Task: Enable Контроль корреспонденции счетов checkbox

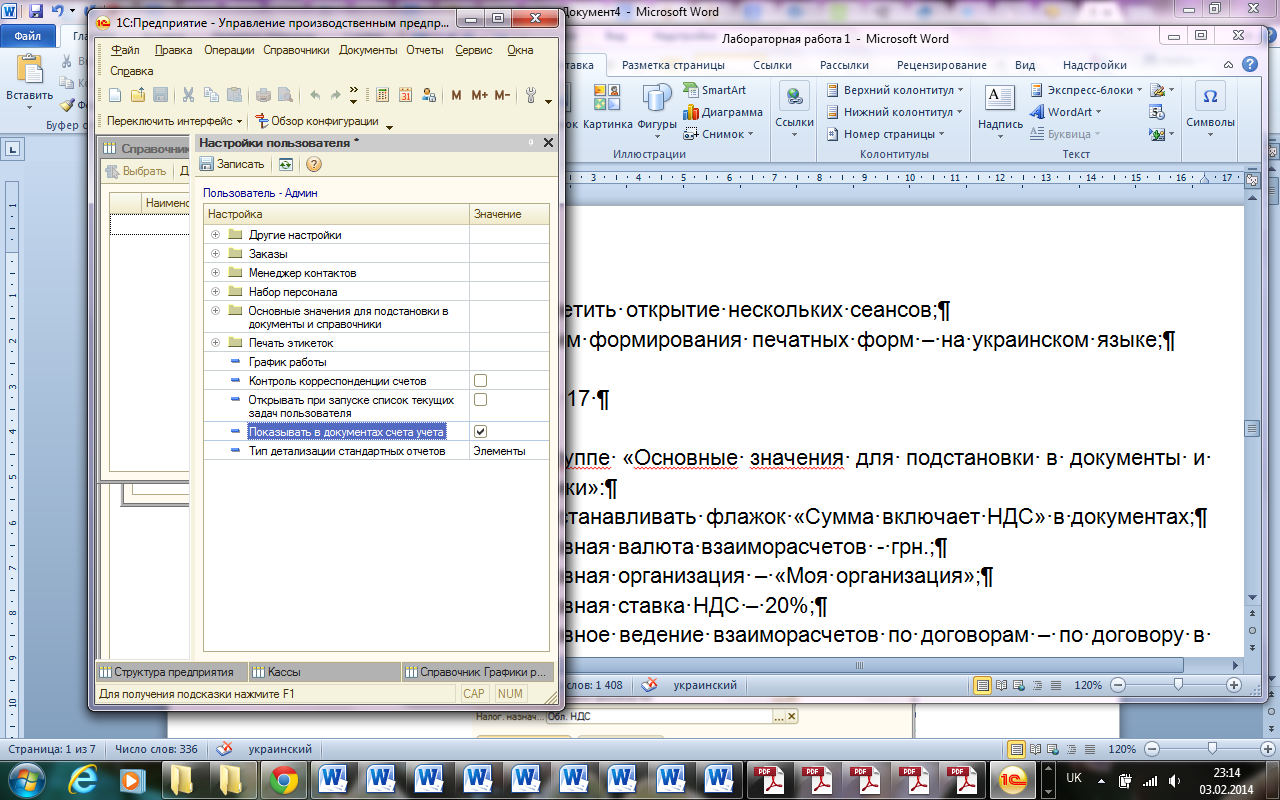Action: click(x=480, y=381)
